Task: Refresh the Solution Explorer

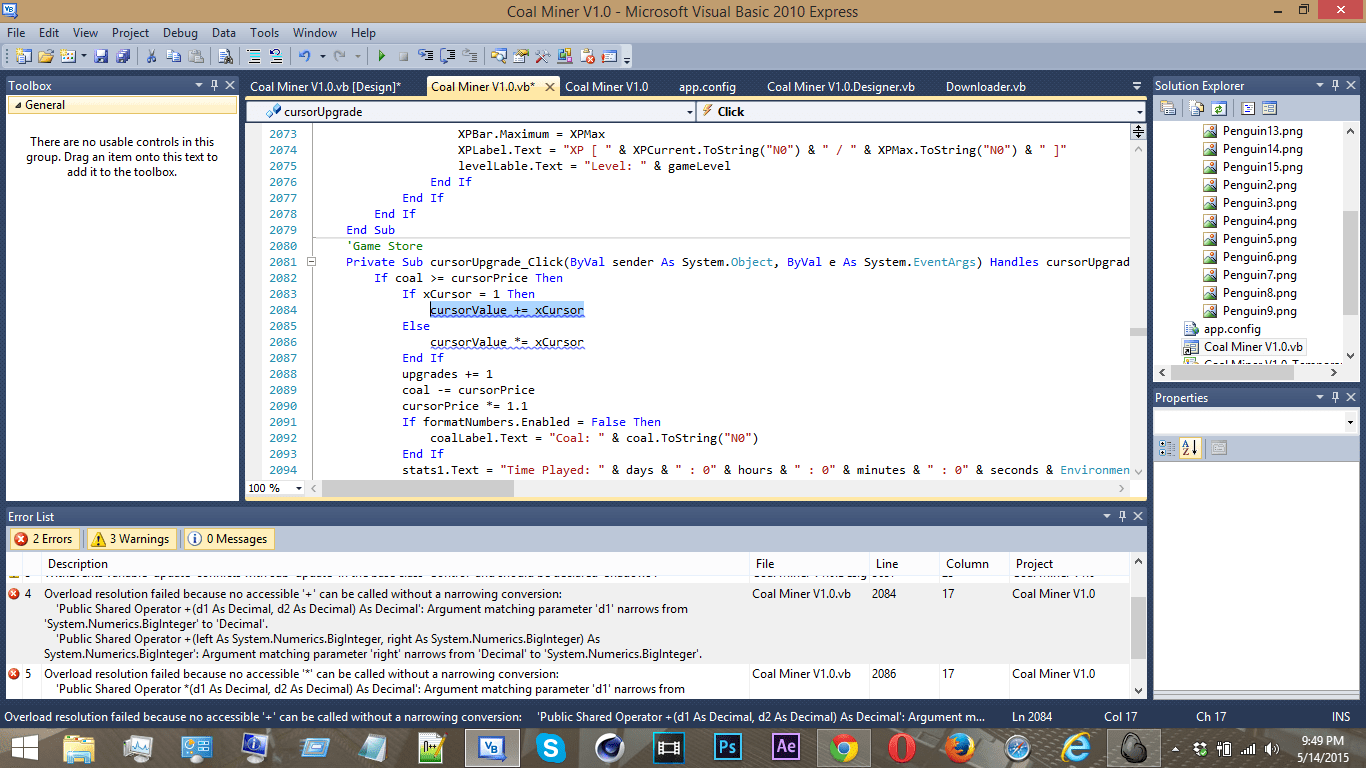Action: (x=1219, y=108)
